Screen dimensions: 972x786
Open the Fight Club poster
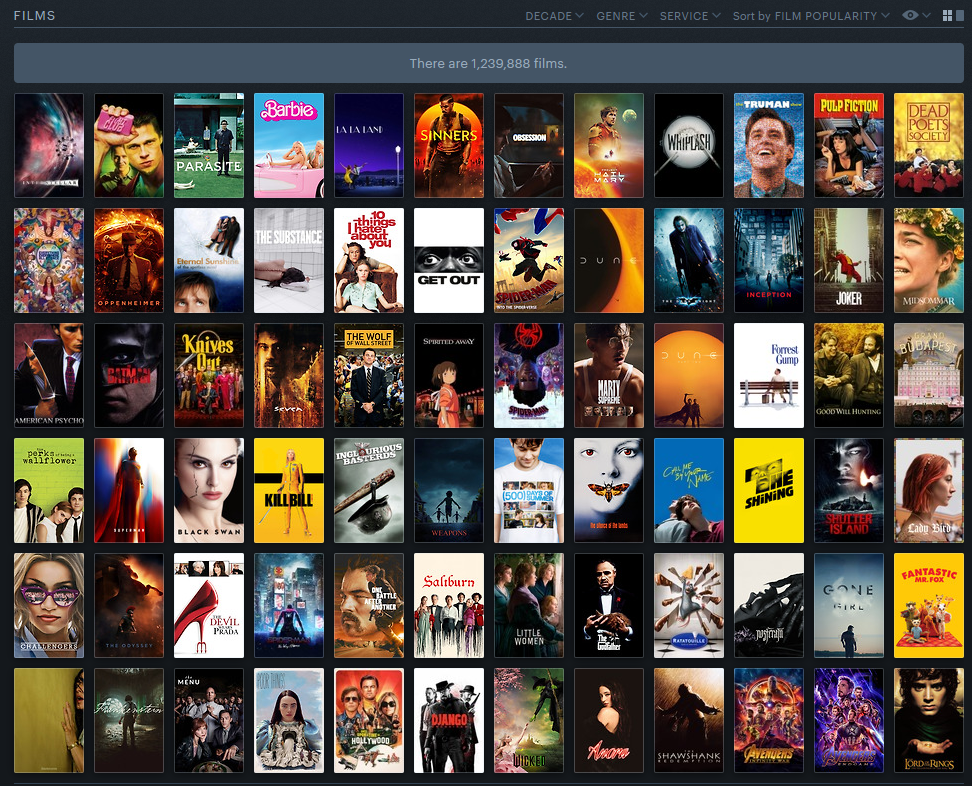click(x=129, y=146)
